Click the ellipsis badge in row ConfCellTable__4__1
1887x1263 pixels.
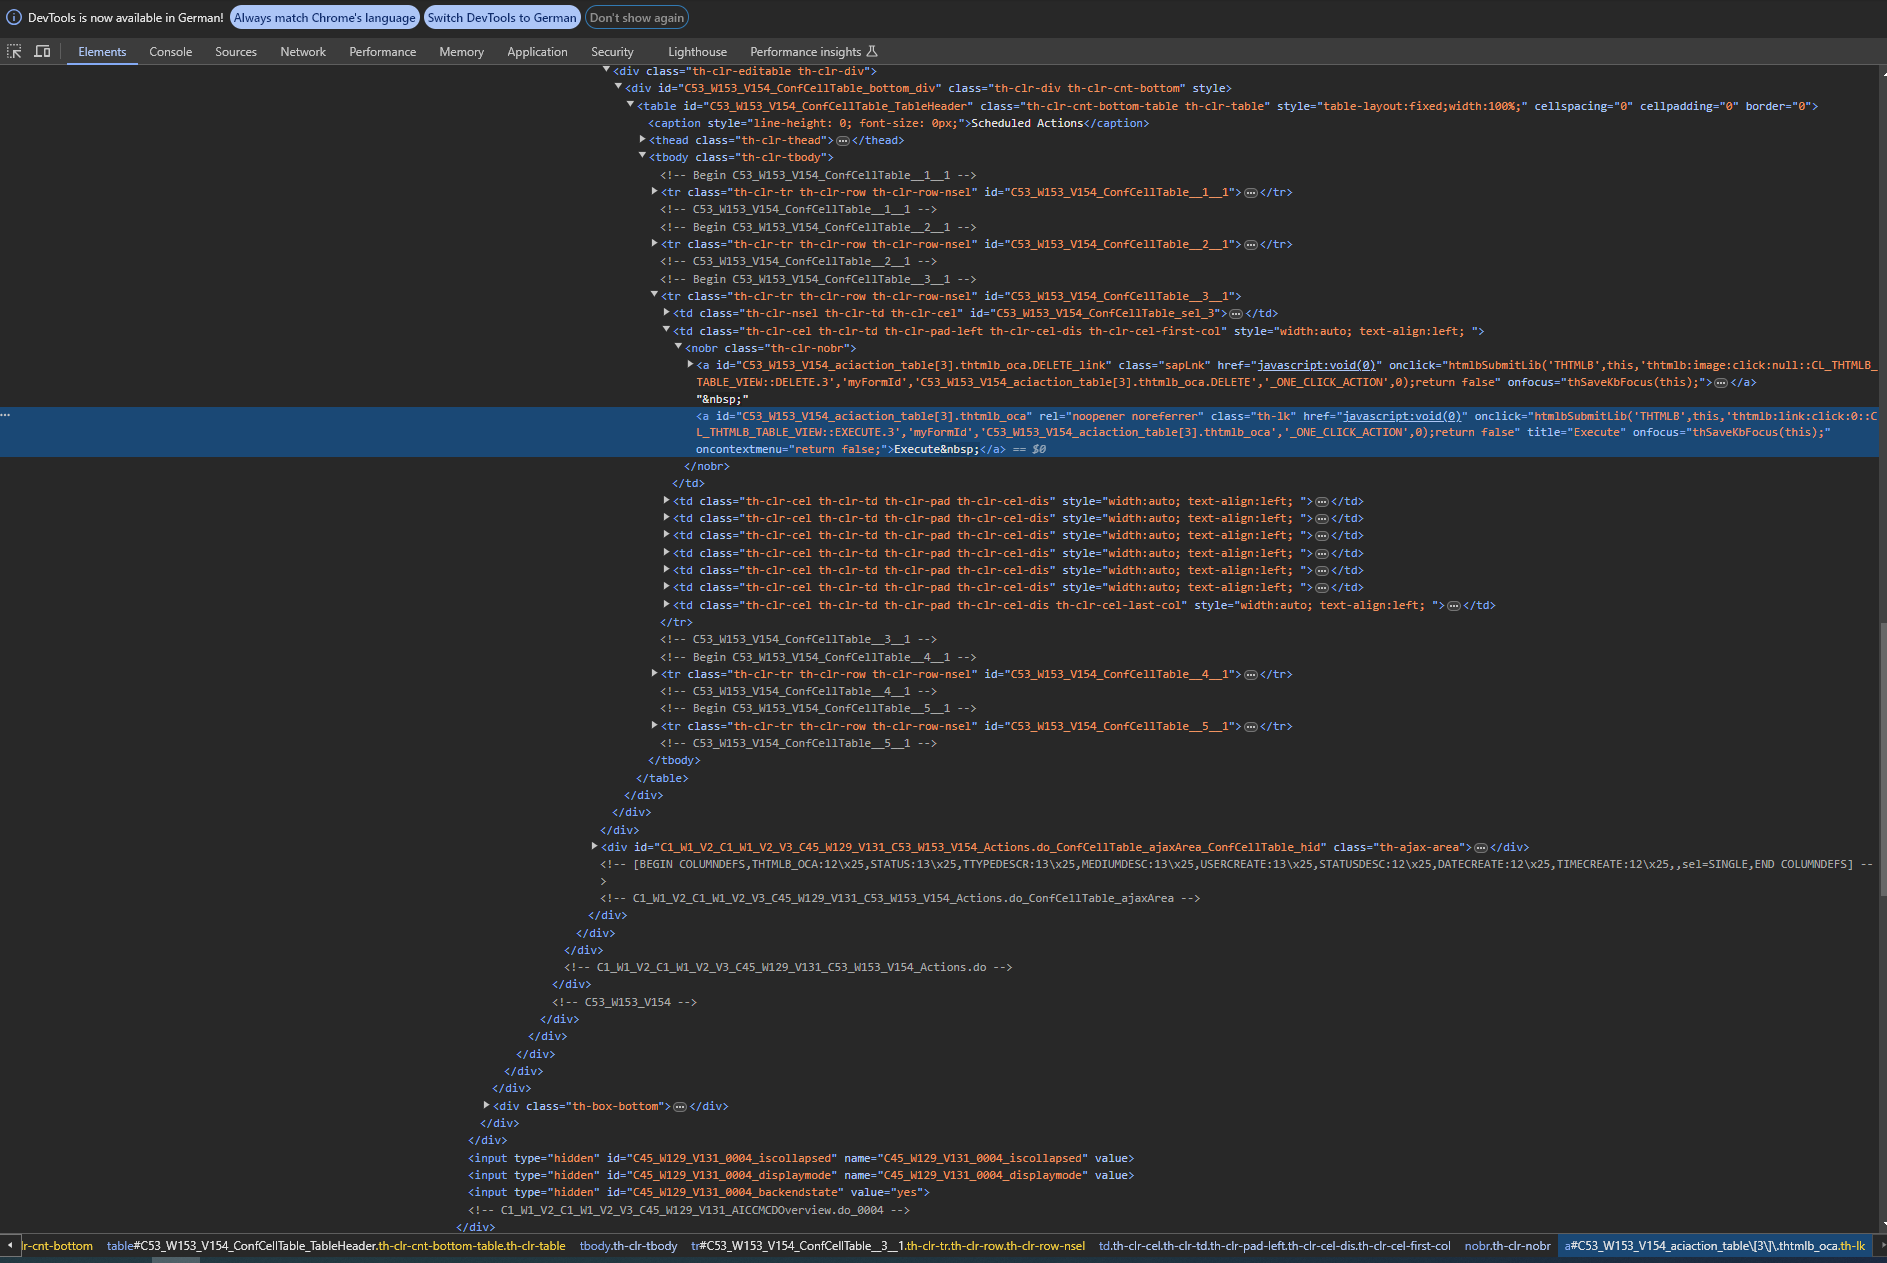click(x=1250, y=675)
